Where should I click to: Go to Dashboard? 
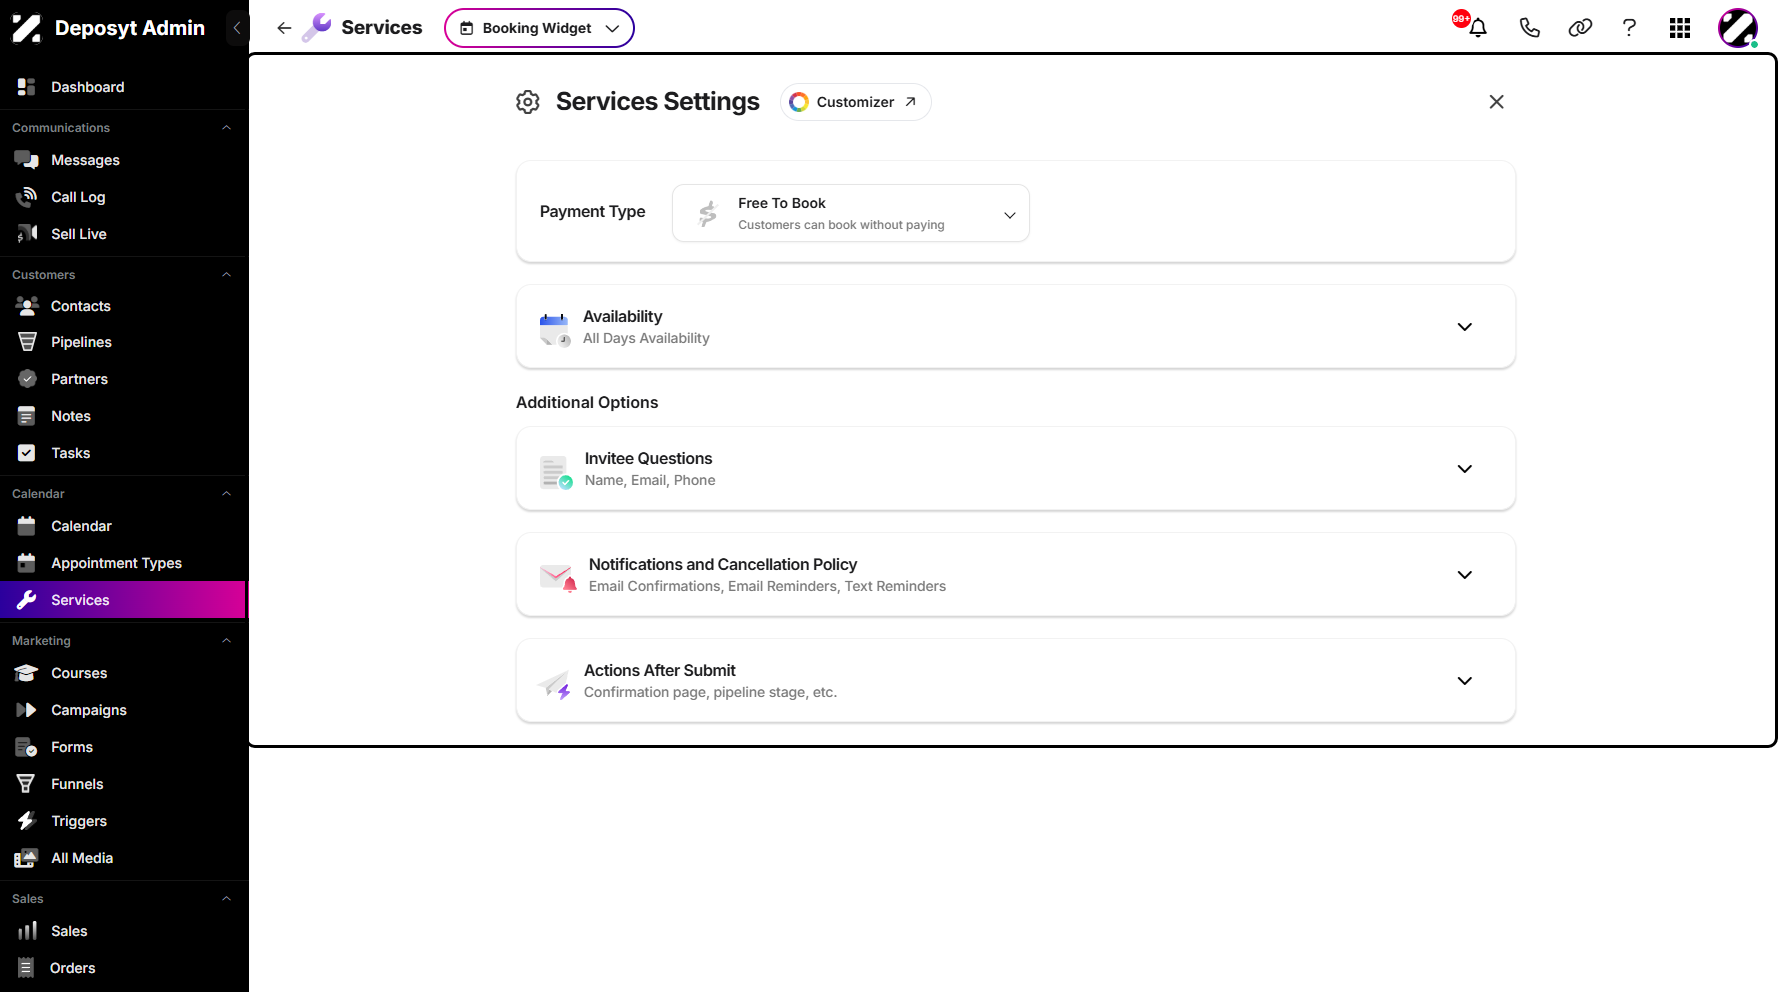click(123, 87)
